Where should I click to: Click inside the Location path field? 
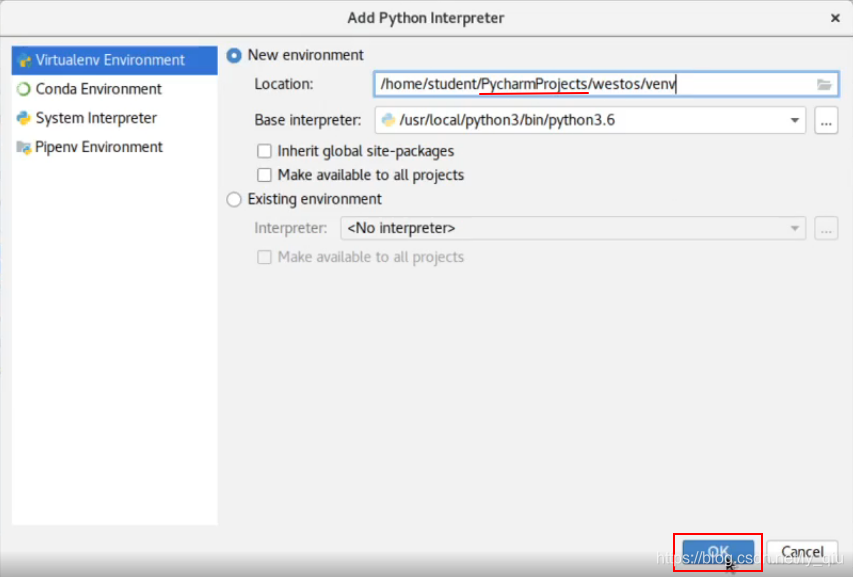[606, 84]
